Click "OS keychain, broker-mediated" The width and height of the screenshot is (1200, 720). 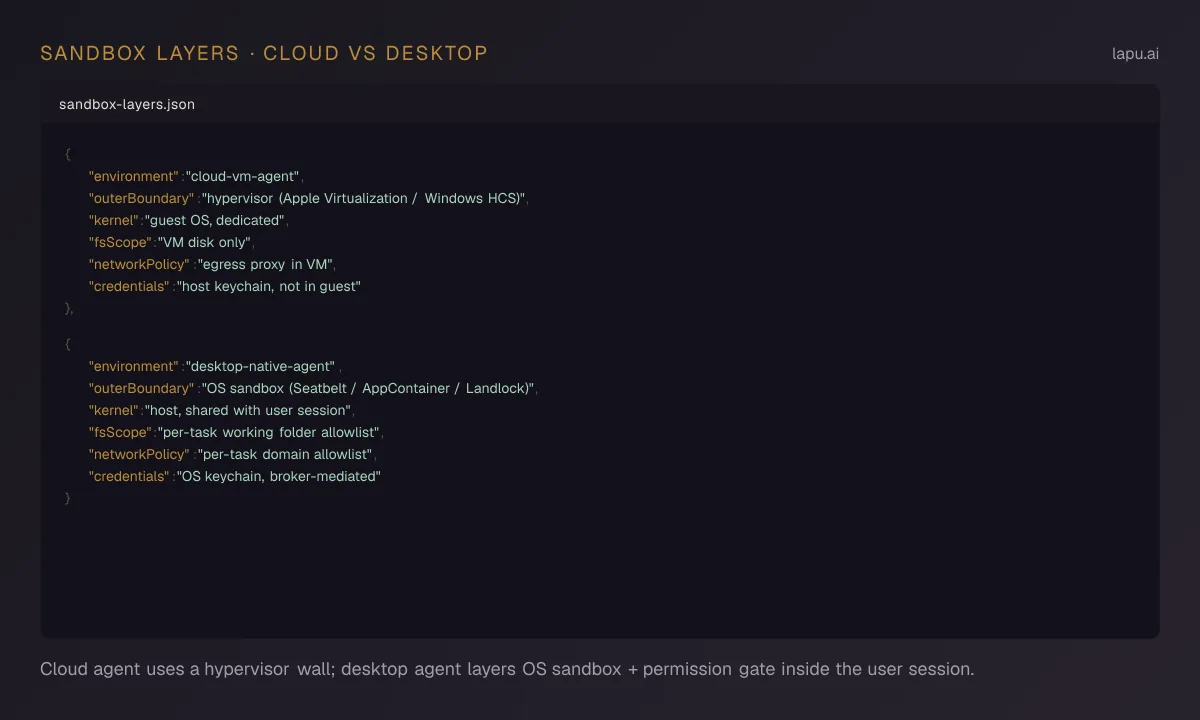pyautogui.click(x=279, y=476)
